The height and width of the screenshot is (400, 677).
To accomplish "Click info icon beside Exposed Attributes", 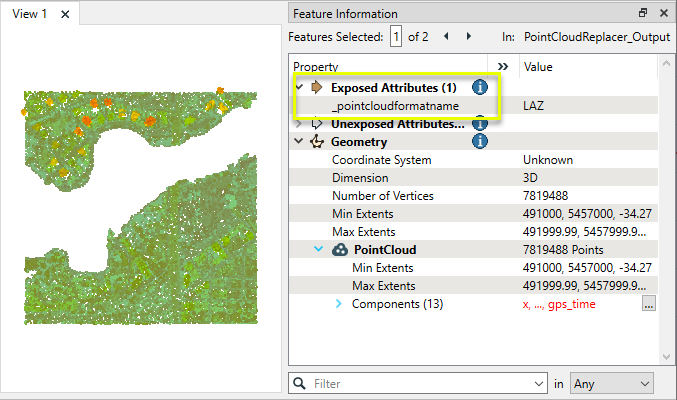I will pos(479,88).
